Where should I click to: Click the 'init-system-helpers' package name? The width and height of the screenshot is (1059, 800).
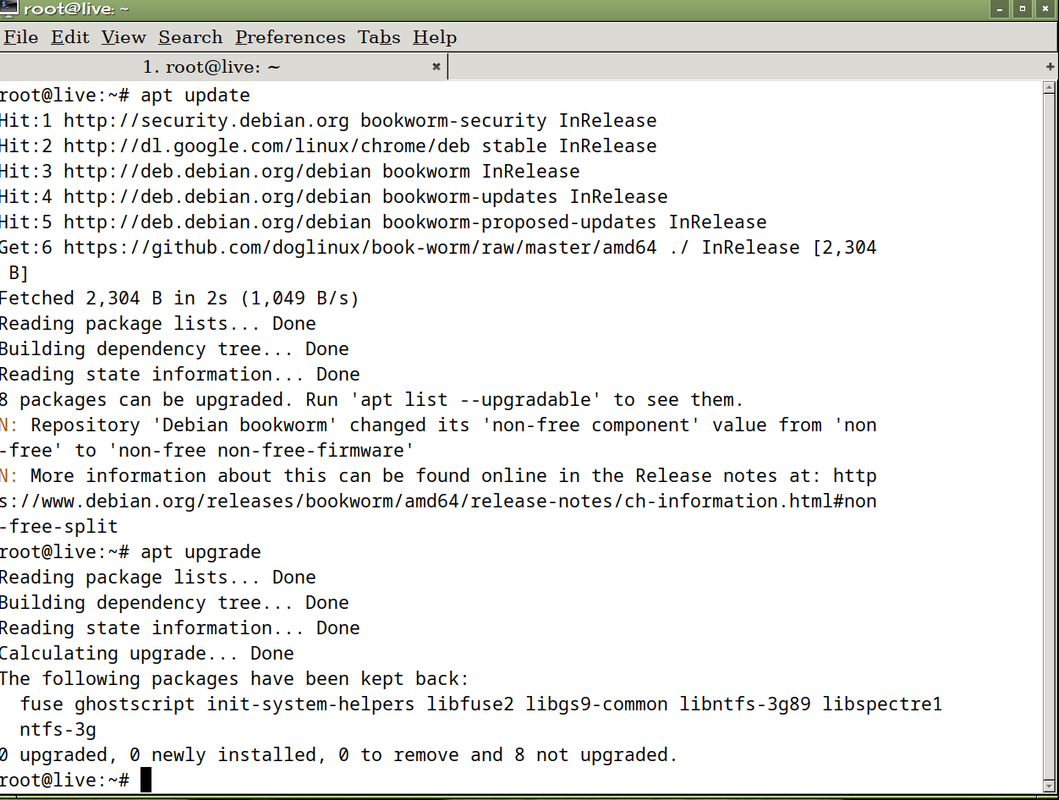311,704
